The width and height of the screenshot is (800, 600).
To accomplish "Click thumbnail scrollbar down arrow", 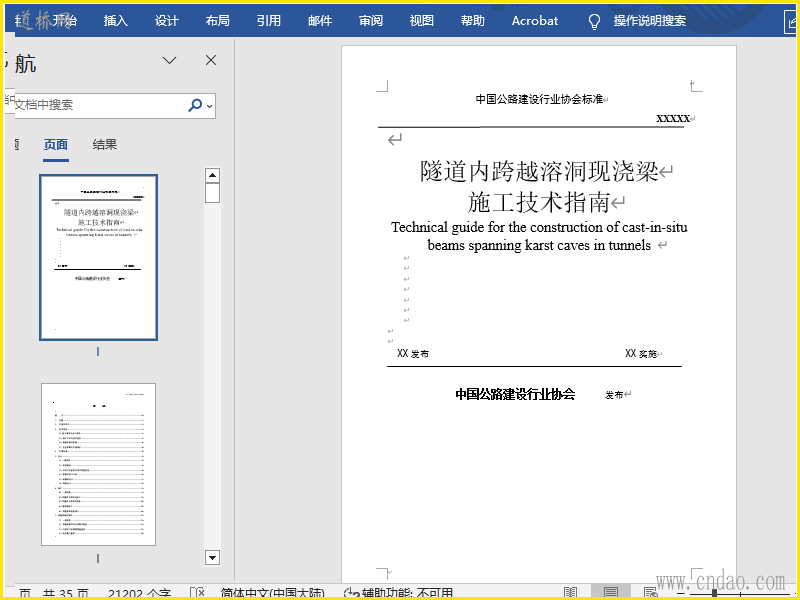I will click(212, 557).
